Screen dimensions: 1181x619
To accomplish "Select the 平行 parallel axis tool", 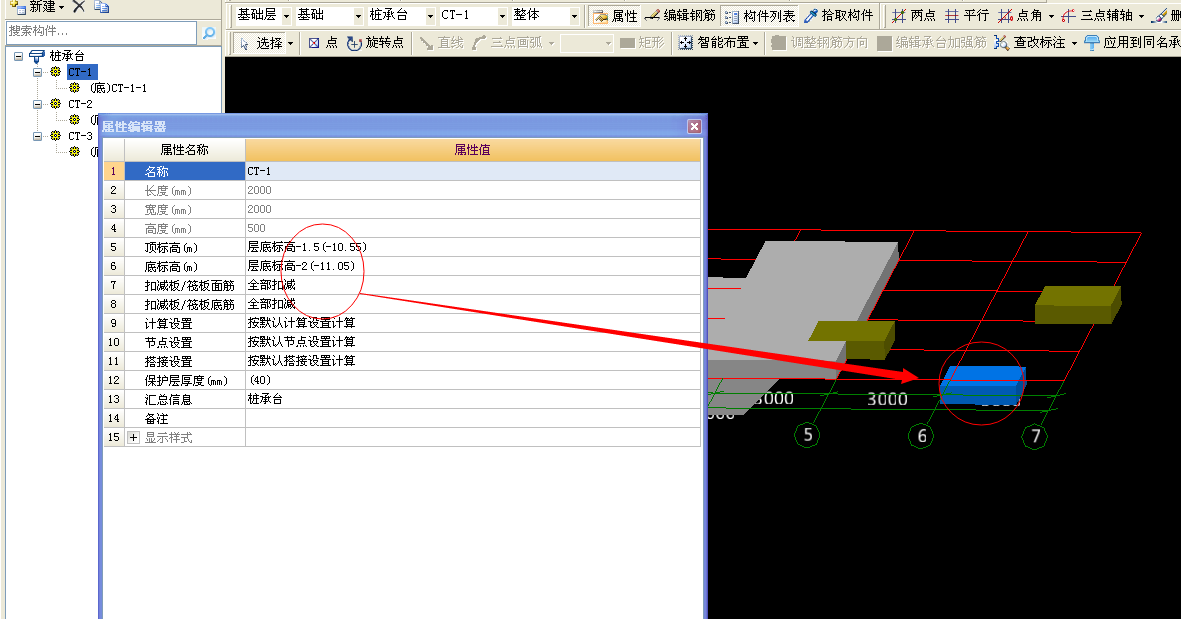I will (967, 16).
